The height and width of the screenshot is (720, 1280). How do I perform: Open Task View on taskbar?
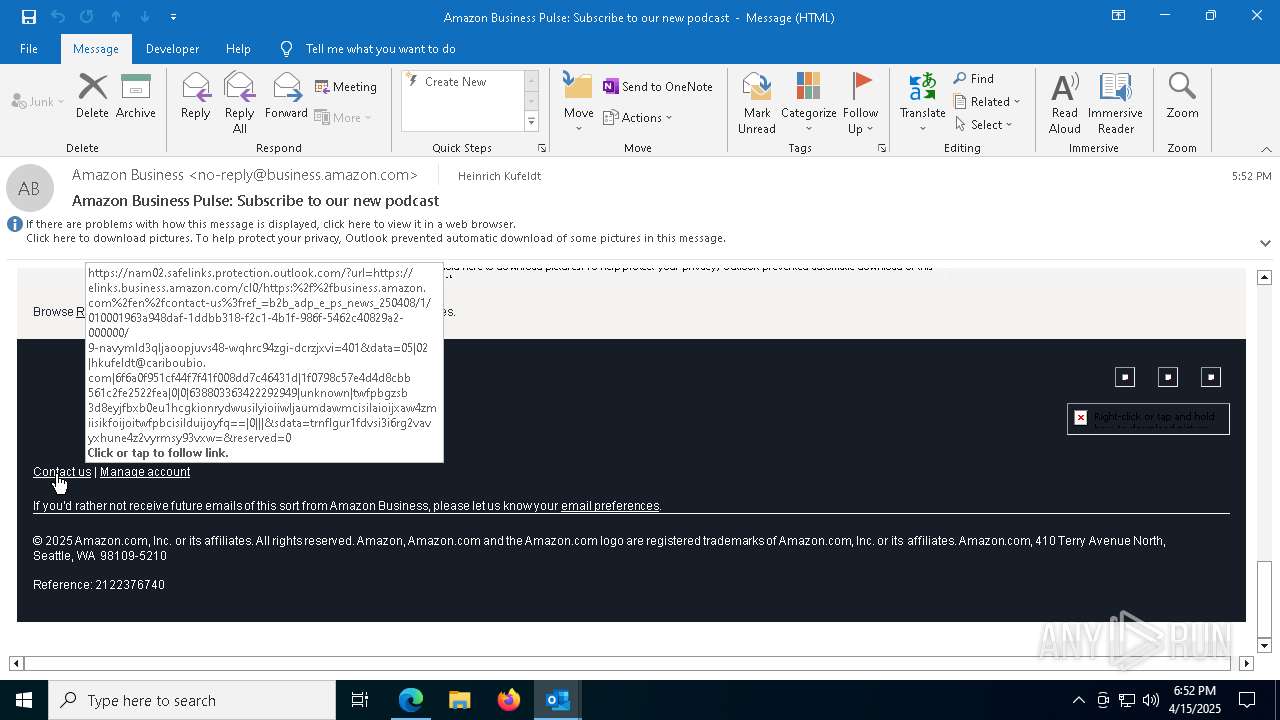tap(360, 700)
